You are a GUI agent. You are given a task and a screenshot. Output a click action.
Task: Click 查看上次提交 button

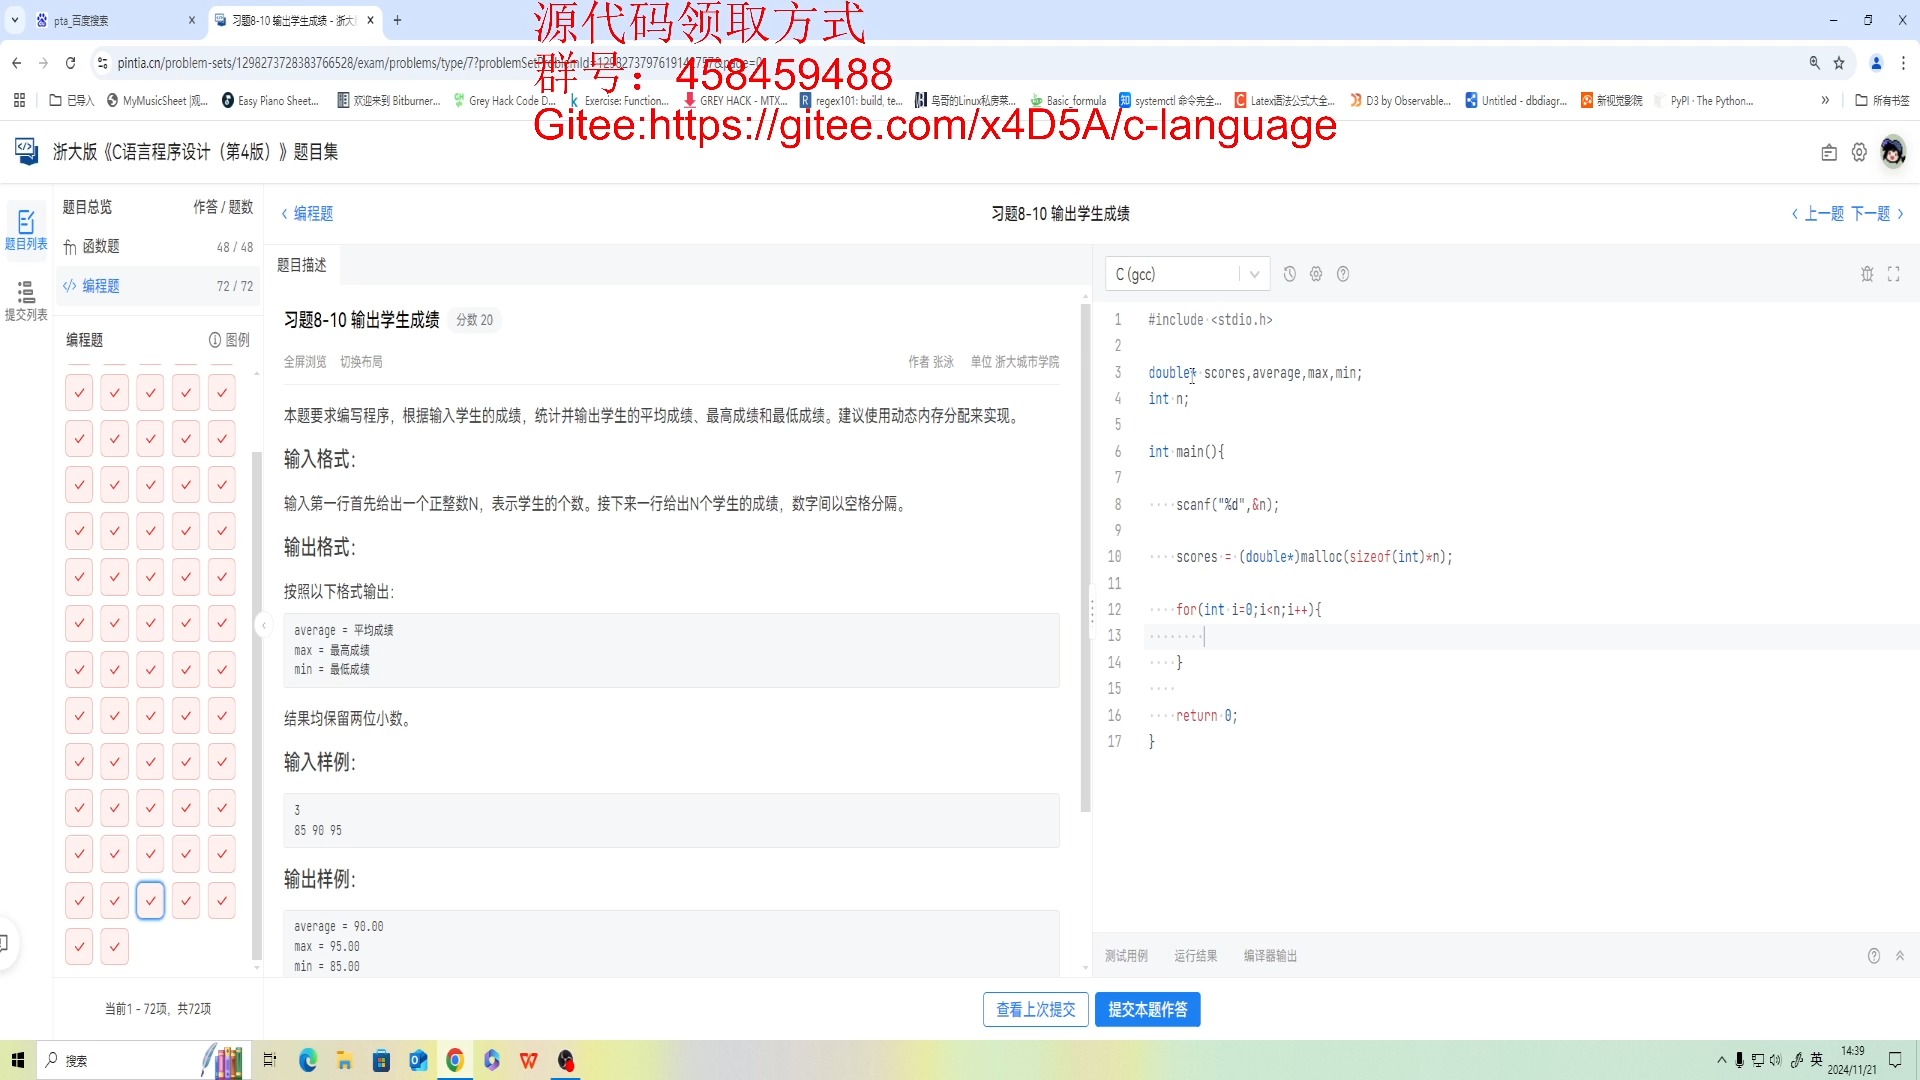click(x=1036, y=1009)
